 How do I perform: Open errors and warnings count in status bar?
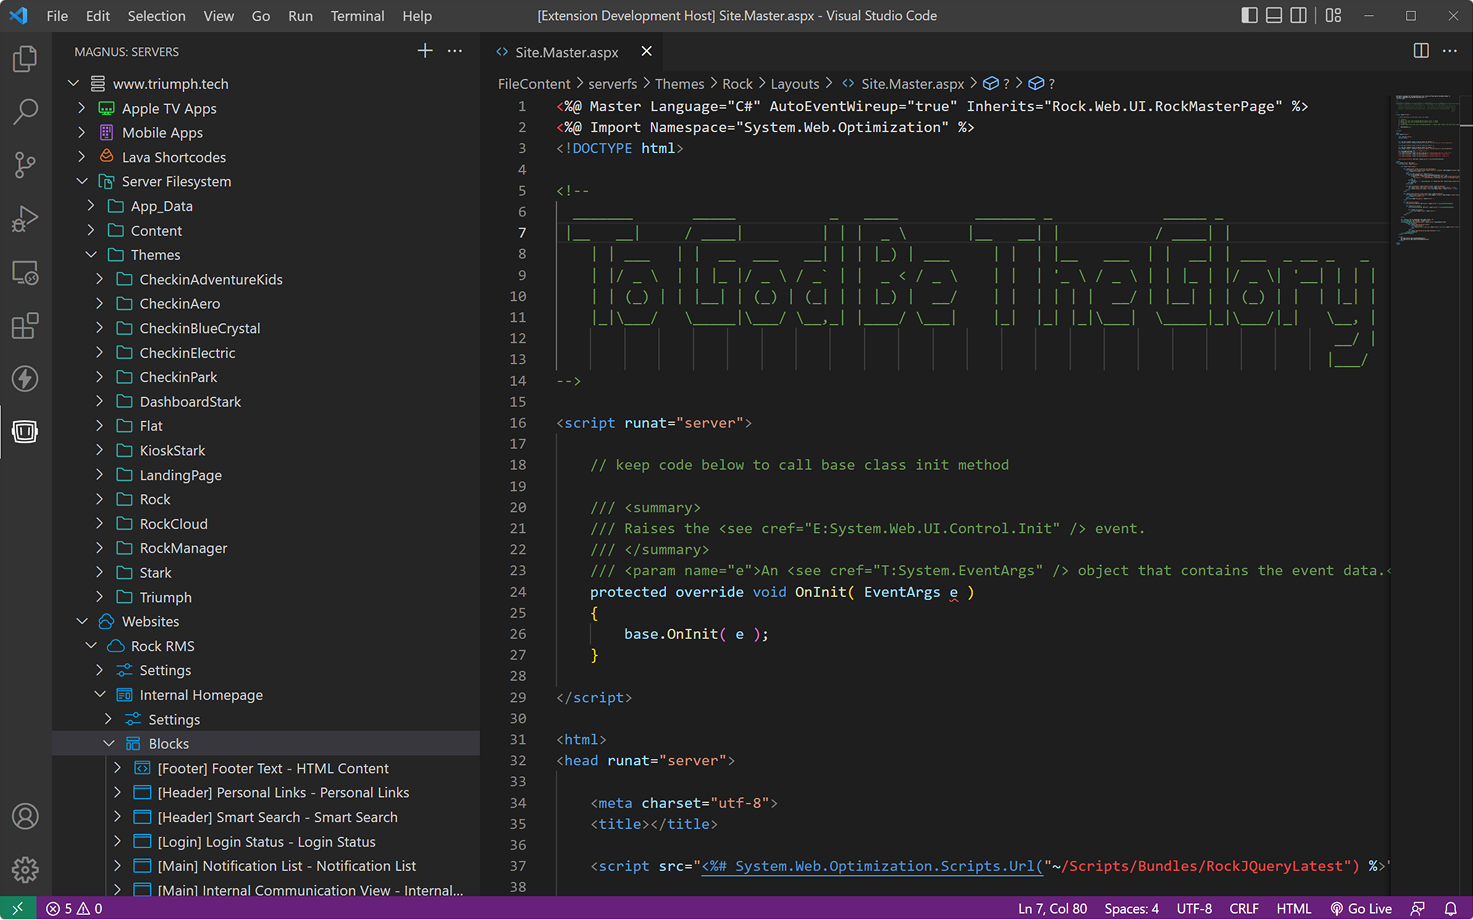pos(74,908)
